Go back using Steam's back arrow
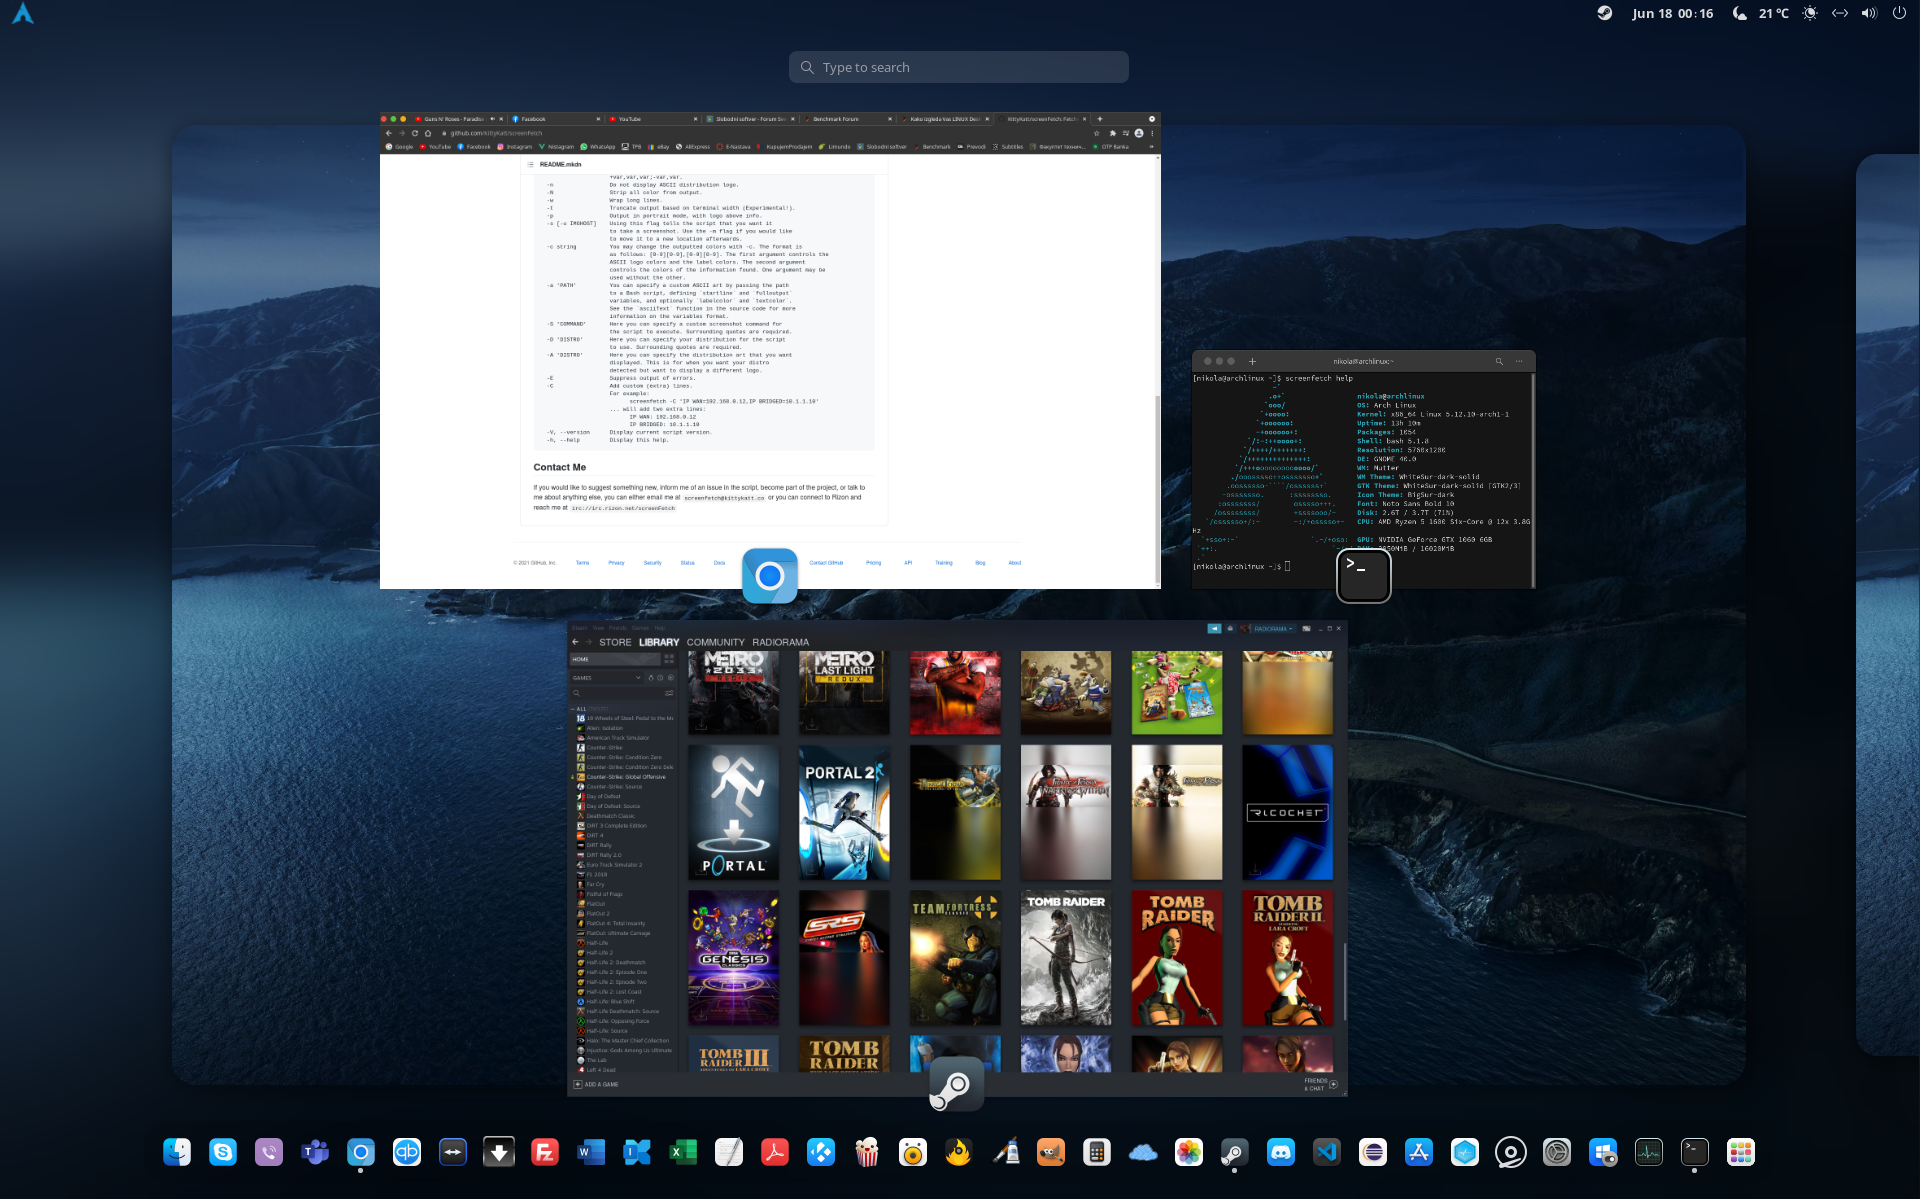This screenshot has width=1920, height=1199. (x=576, y=642)
